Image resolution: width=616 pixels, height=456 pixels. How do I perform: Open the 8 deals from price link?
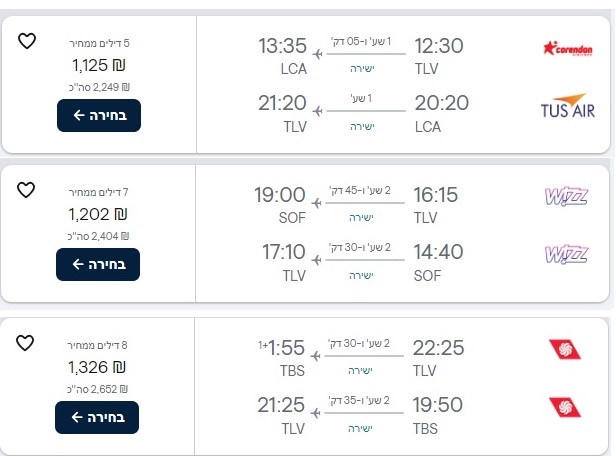(x=98, y=344)
